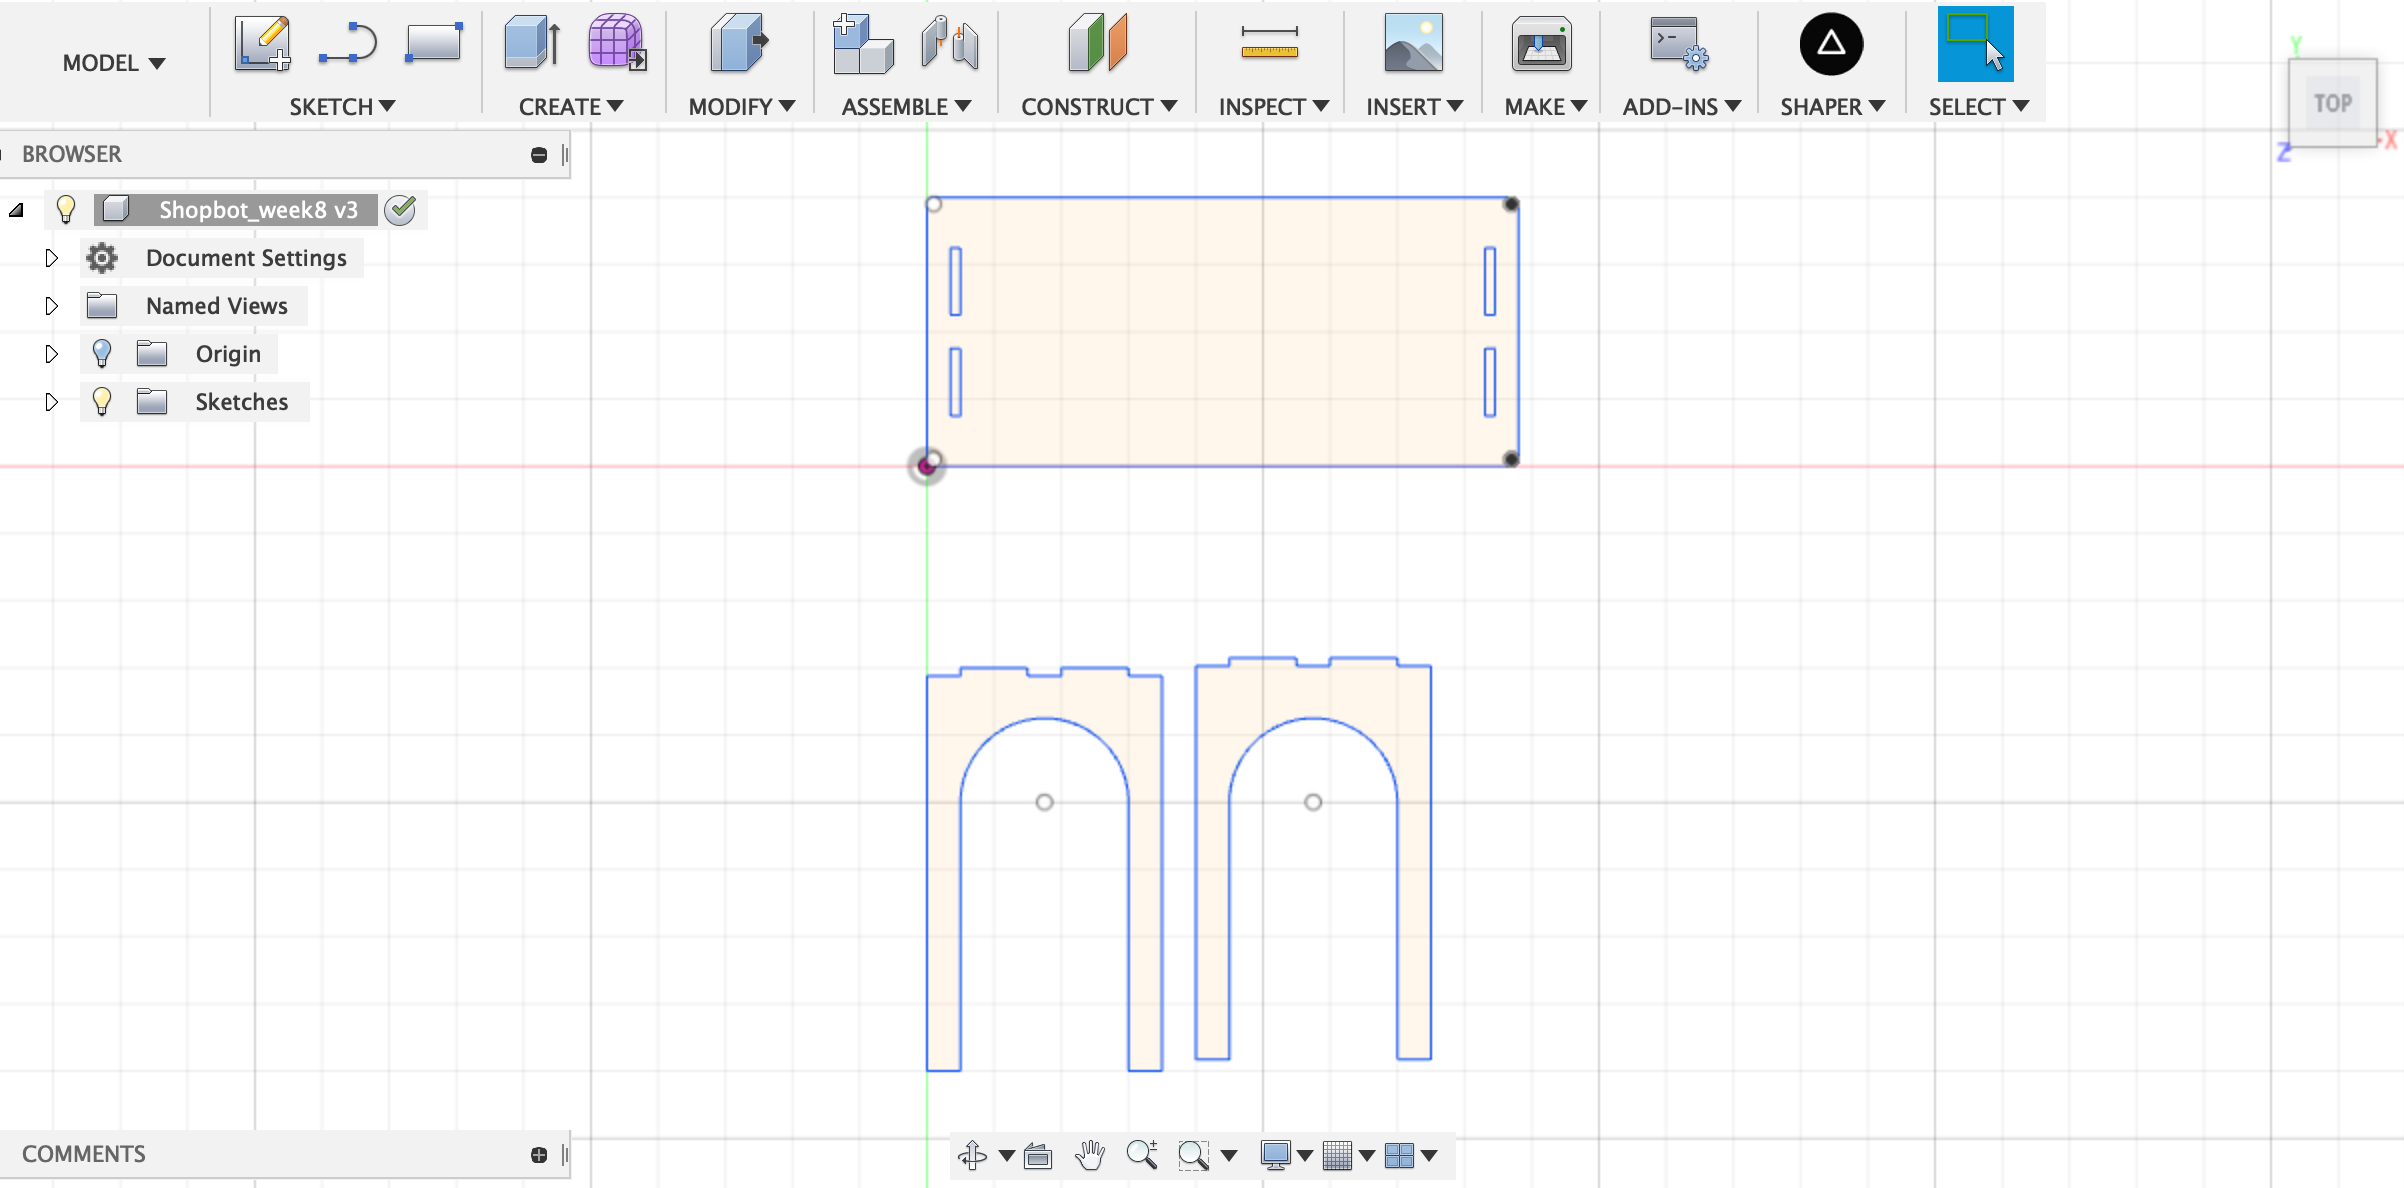
Task: Toggle visibility bulb for Origin folder
Action: tap(102, 354)
